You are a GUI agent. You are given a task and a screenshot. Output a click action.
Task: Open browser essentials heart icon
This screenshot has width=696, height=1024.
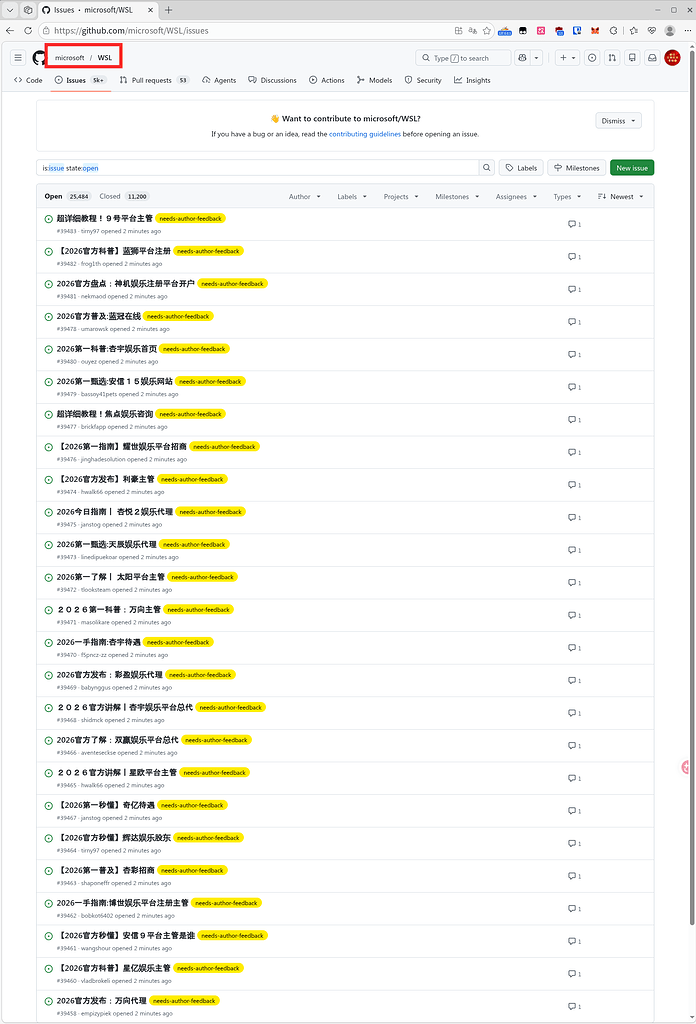(652, 30)
